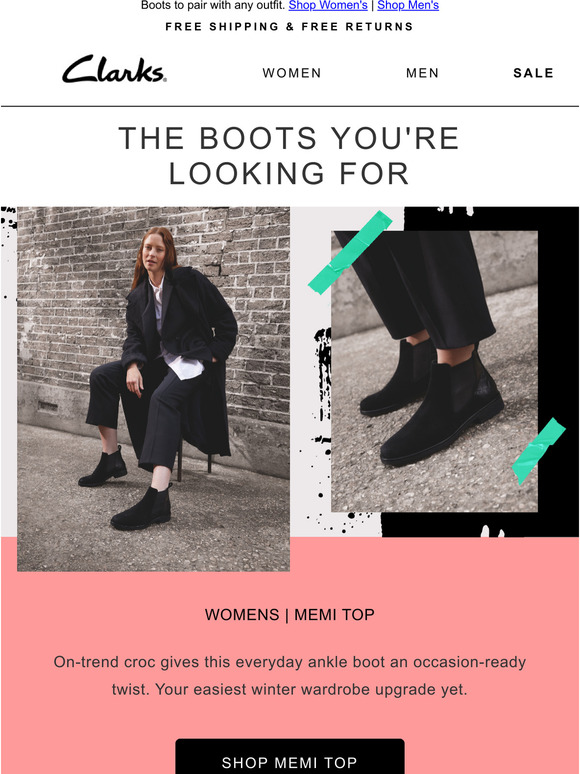The width and height of the screenshot is (580, 774).
Task: Click the FREE SHIPPING & FREE RETURNS banner
Action: coord(289,27)
